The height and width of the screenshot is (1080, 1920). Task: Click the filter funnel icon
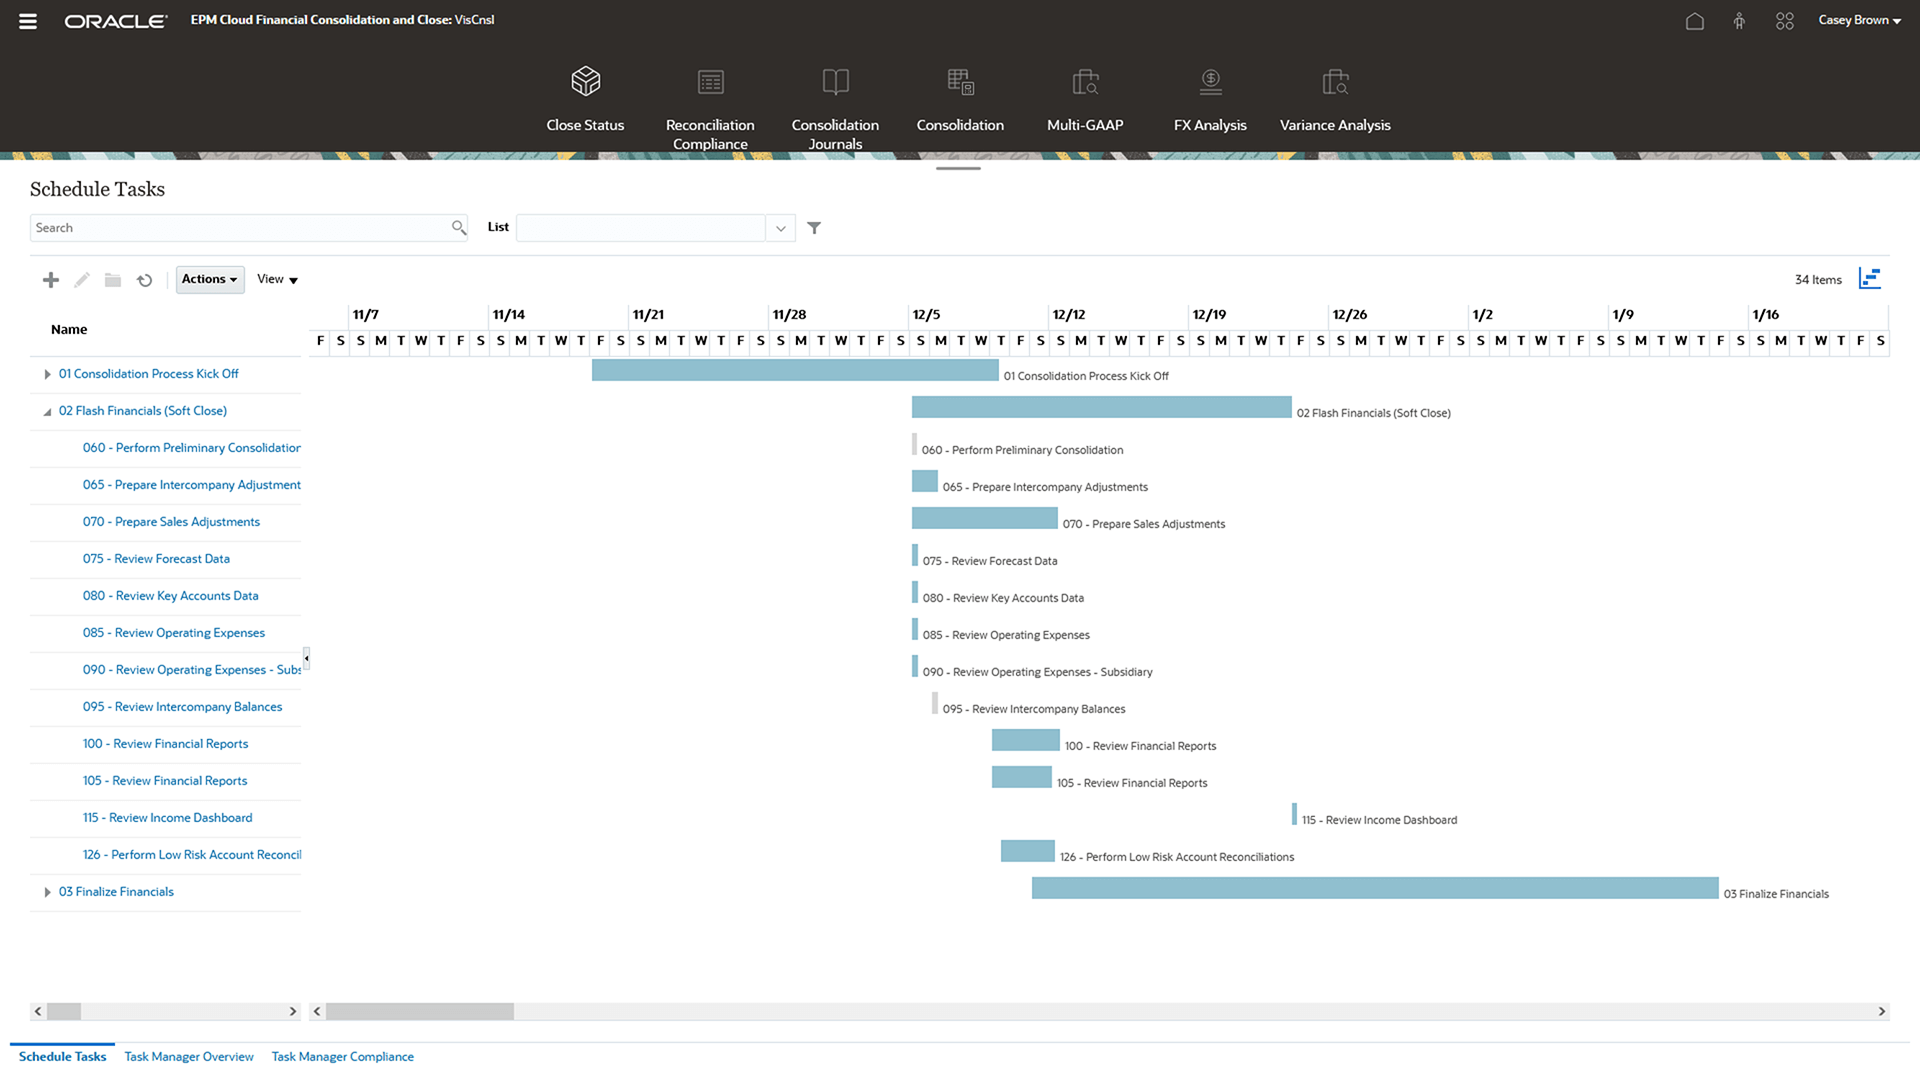point(814,228)
